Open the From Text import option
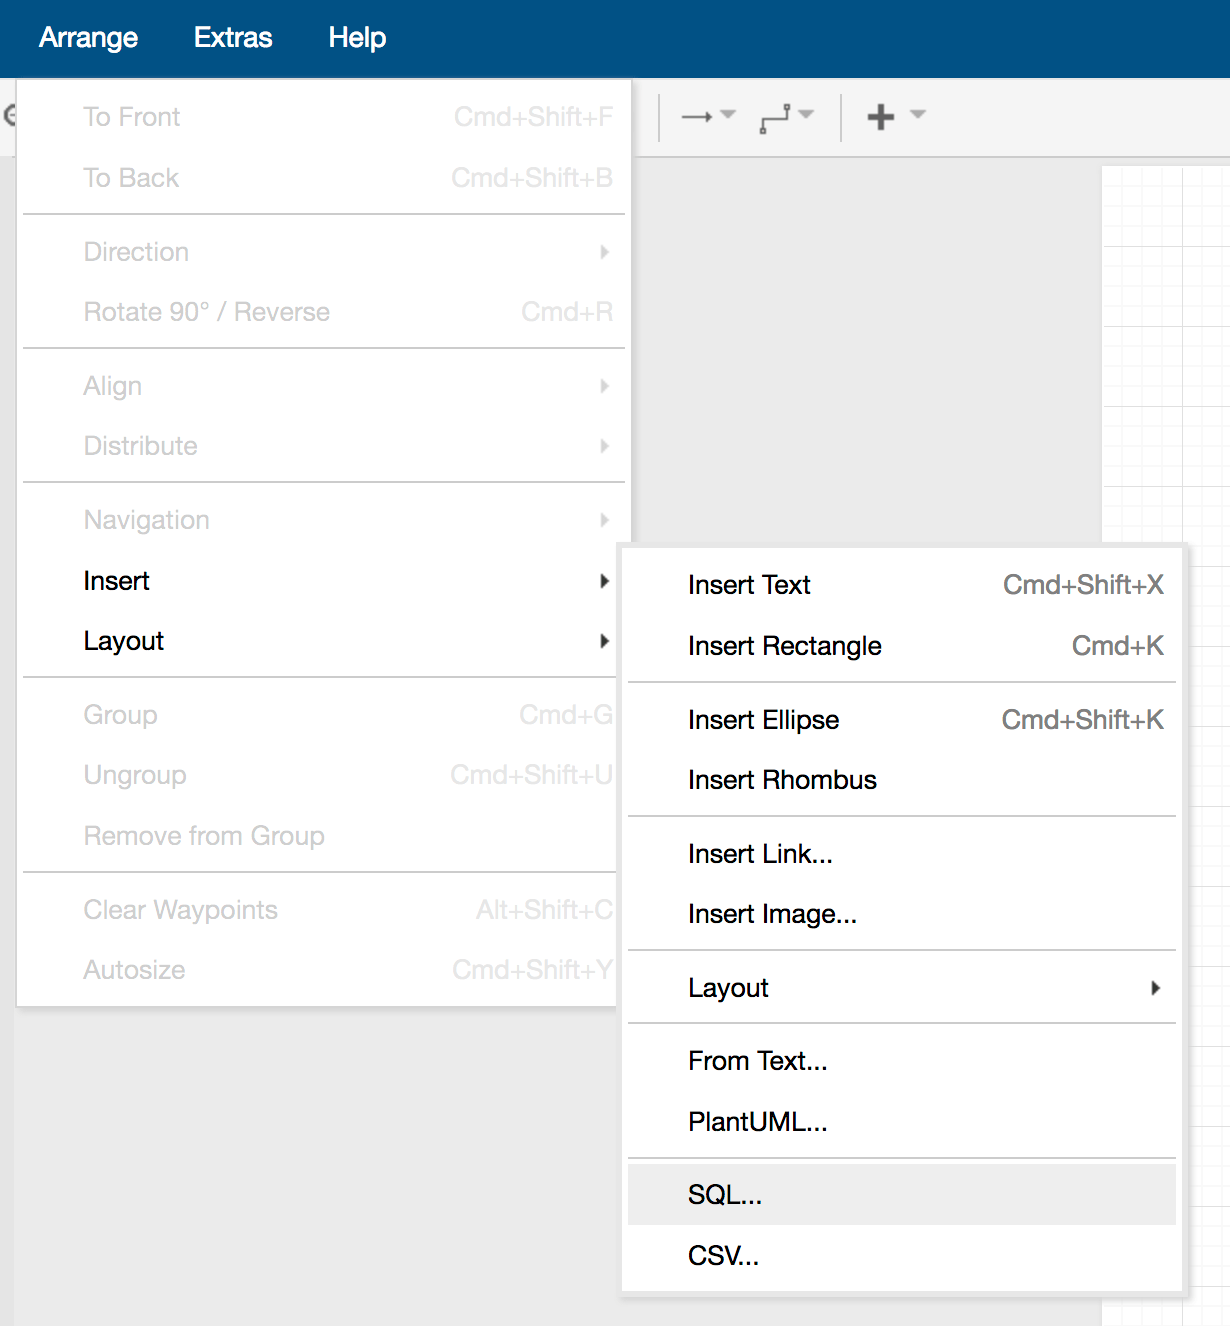The height and width of the screenshot is (1326, 1230). coord(757,1061)
